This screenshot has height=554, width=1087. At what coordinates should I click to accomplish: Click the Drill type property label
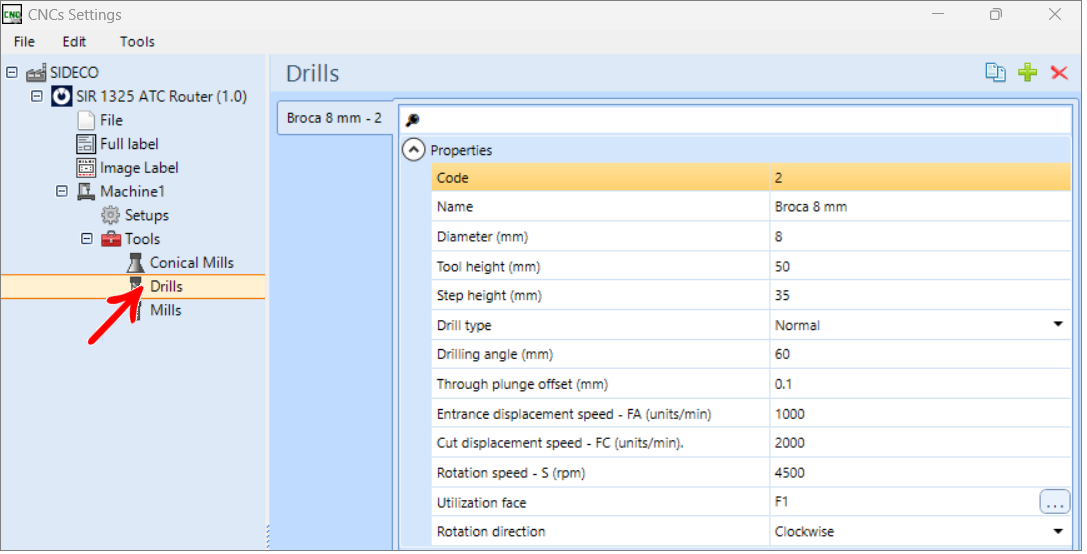(464, 325)
